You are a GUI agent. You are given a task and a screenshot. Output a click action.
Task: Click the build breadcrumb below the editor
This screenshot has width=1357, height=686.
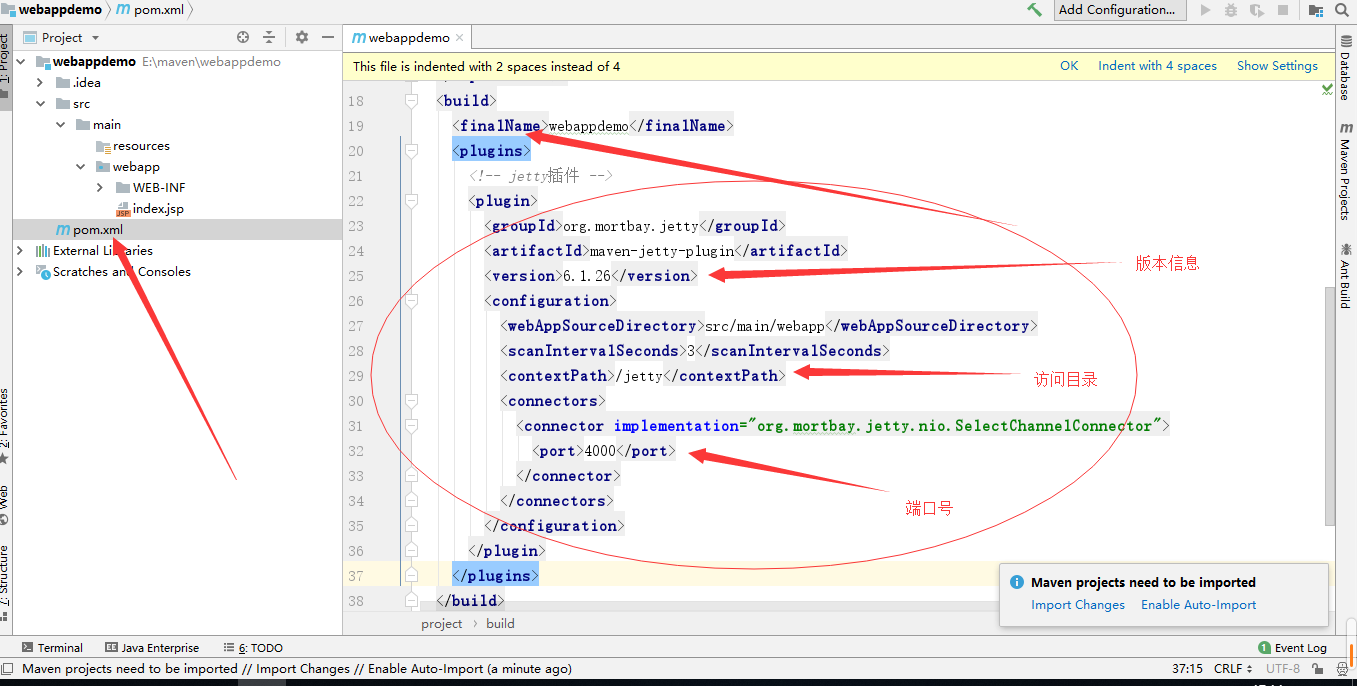(x=500, y=624)
